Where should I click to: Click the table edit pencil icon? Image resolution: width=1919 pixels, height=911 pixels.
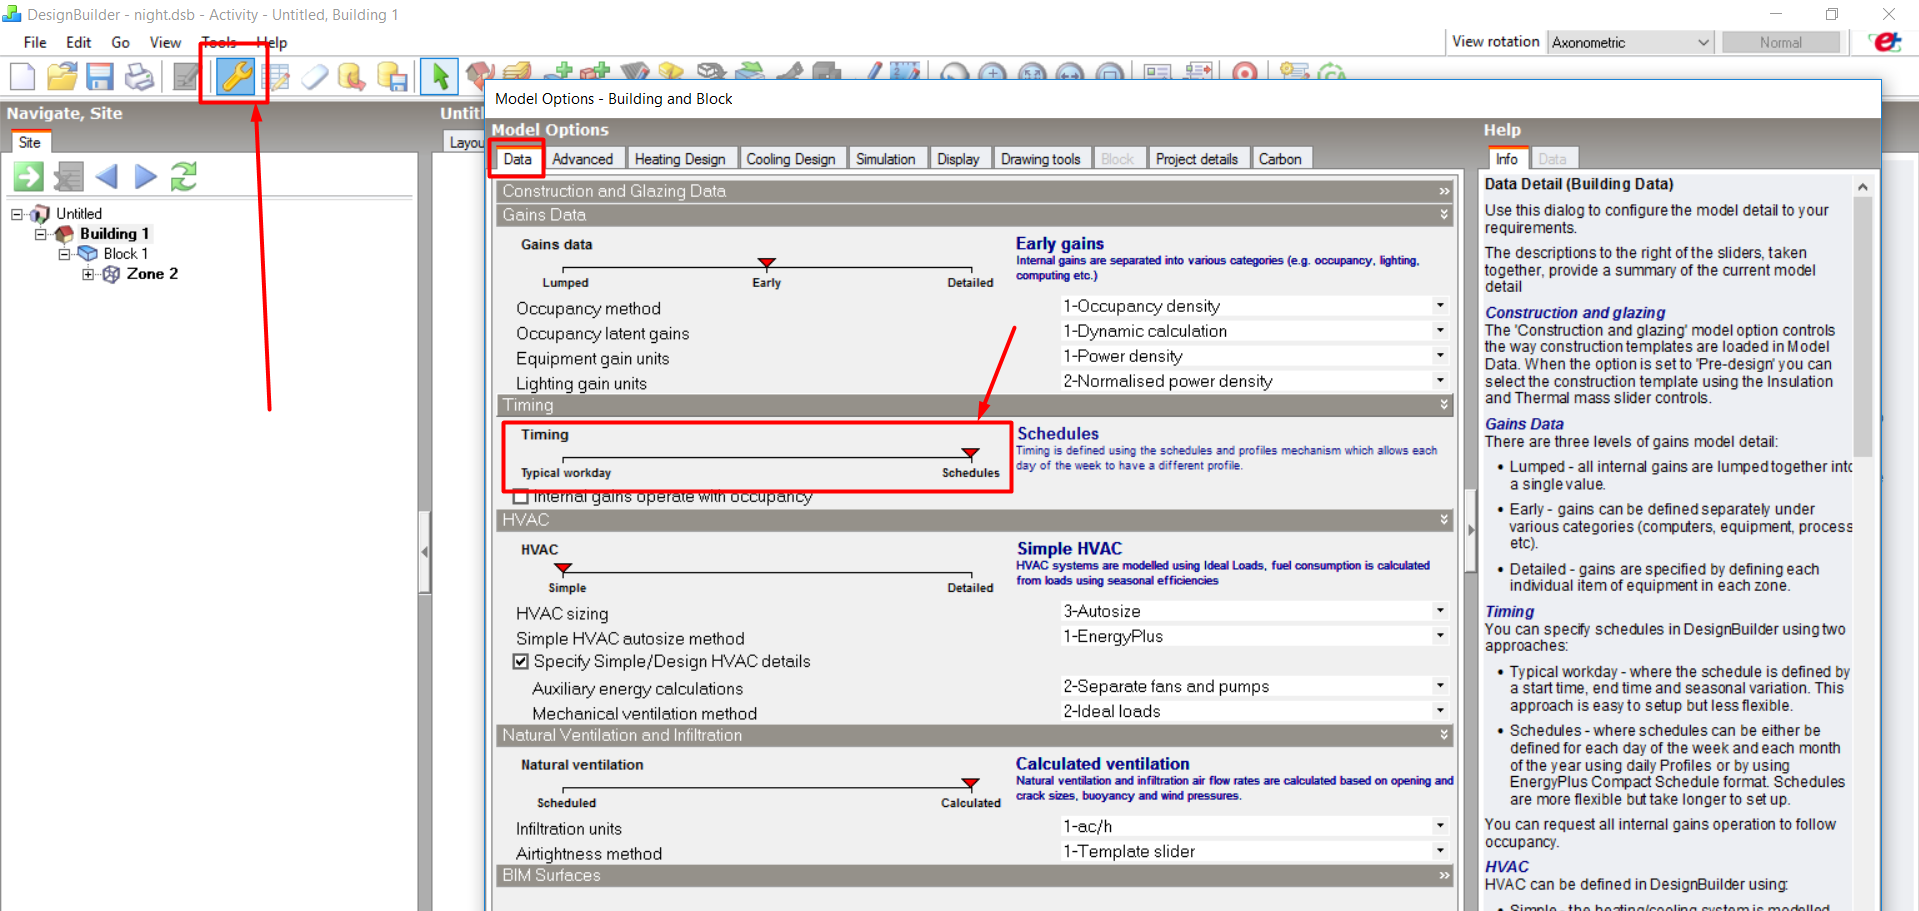(276, 77)
